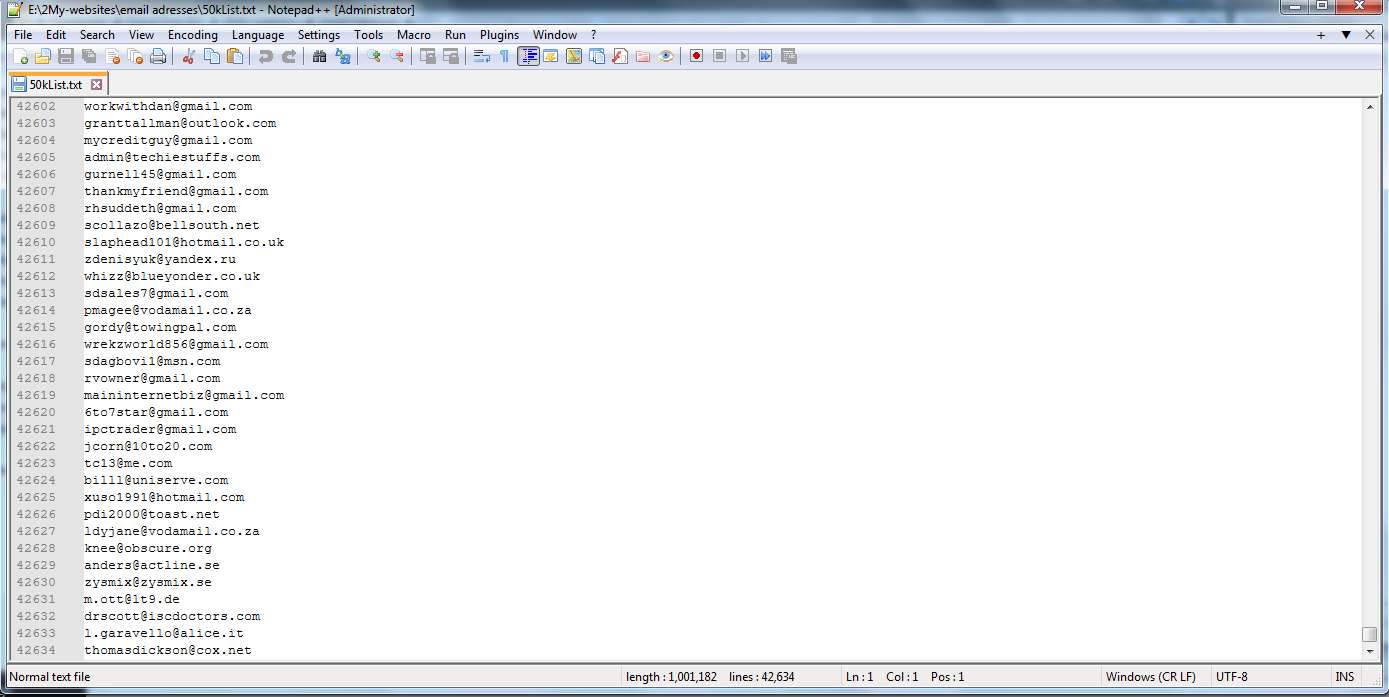Viewport: 1389px width, 697px height.
Task: Create a new document with New icon
Action: [20, 56]
